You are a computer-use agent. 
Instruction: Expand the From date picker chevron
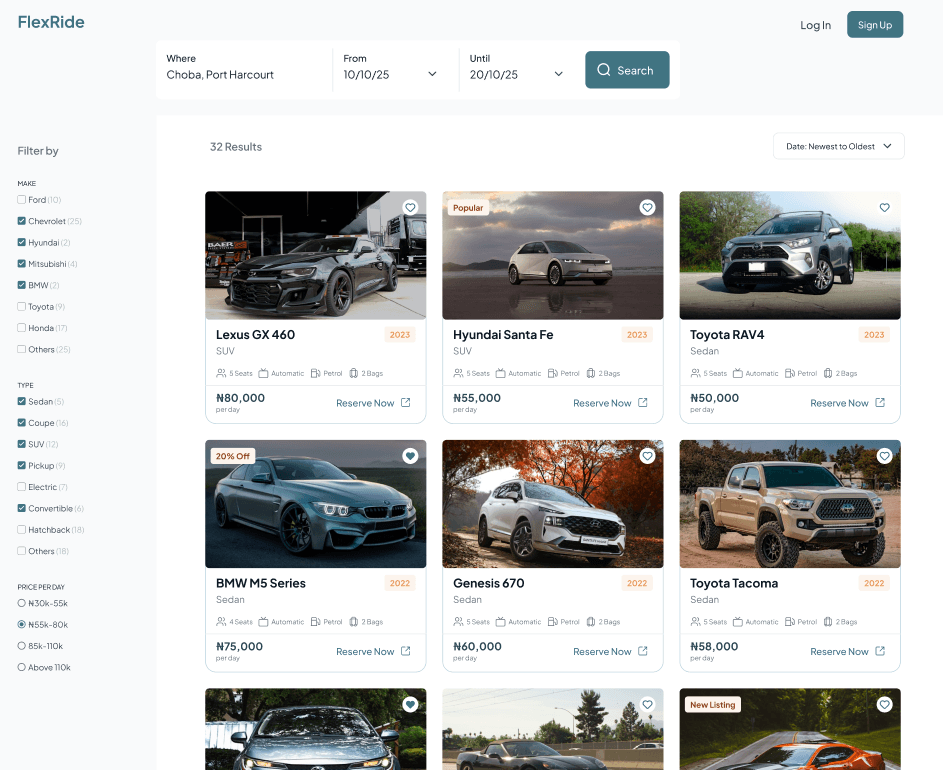click(x=432, y=73)
